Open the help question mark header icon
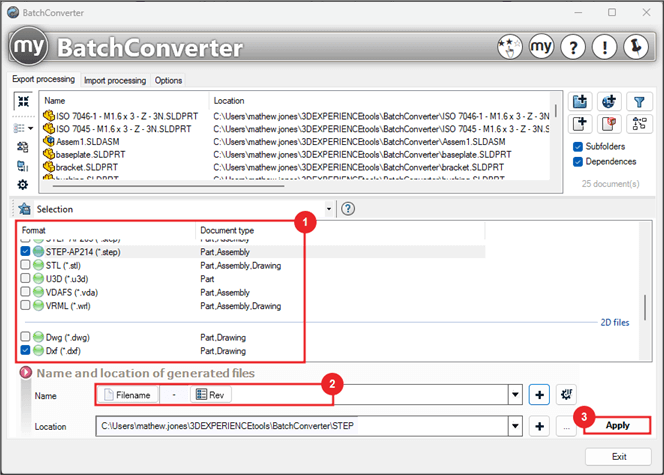664x475 pixels. pos(573,47)
